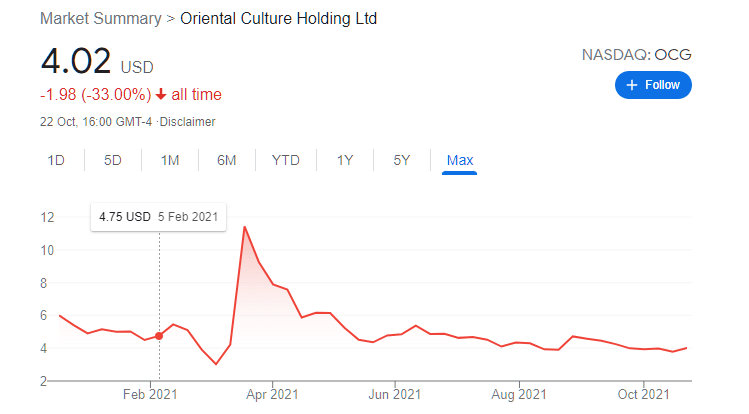Screen dimensions: 749x414
Task: Click the Oriental Culture Holding Ltd title
Action: tap(278, 19)
